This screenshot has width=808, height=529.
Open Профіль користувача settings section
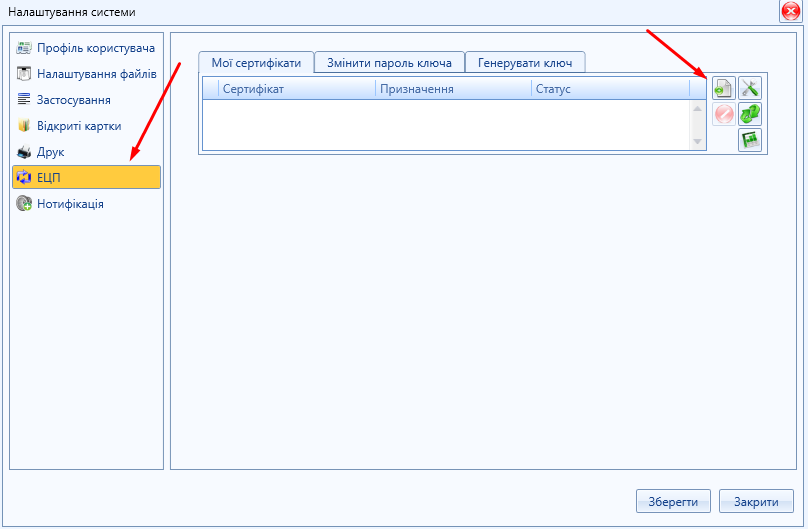86,48
